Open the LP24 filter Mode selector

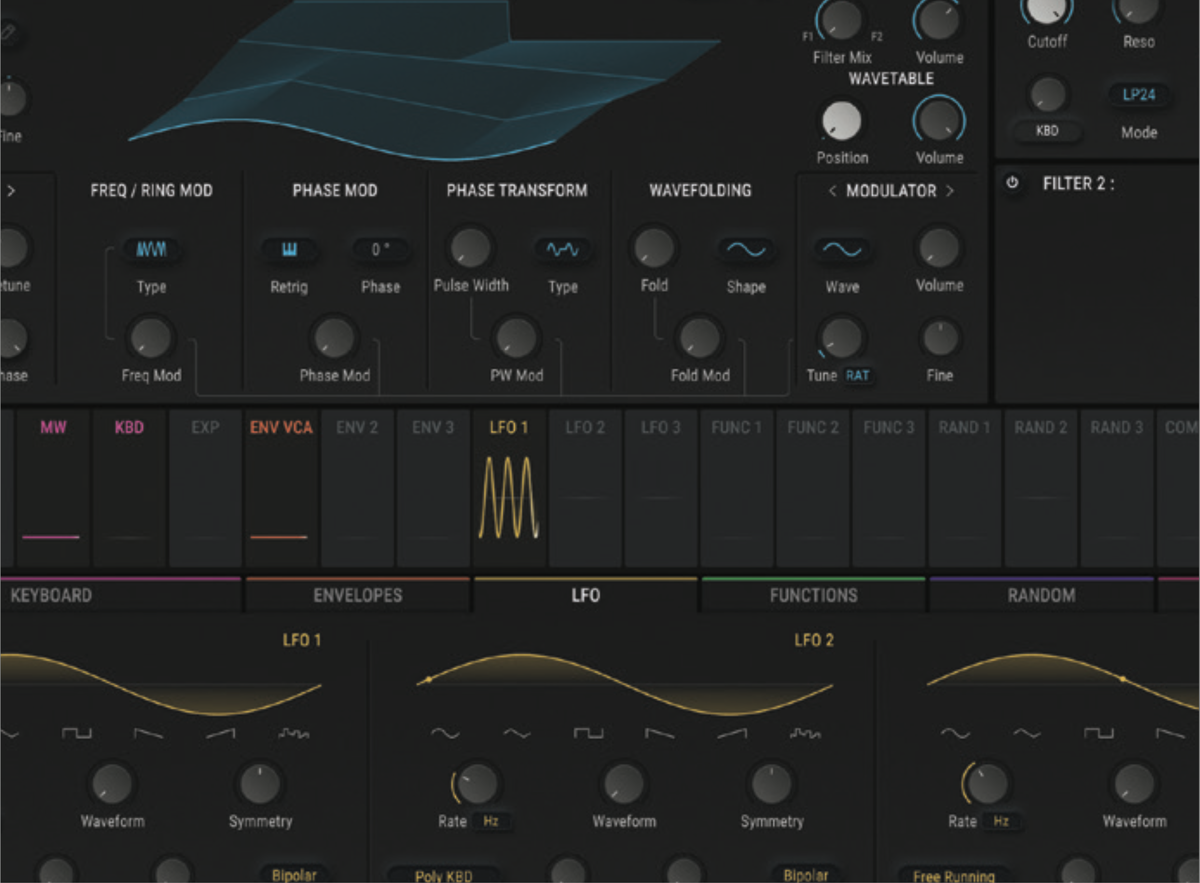point(1138,95)
